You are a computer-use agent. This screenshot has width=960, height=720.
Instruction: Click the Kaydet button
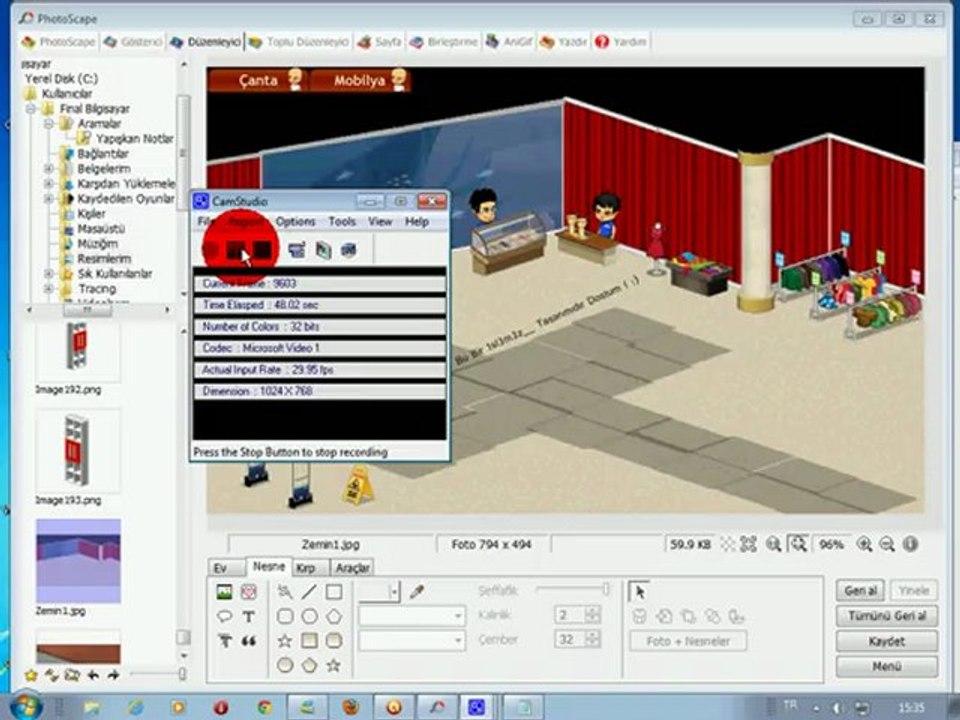tap(887, 641)
